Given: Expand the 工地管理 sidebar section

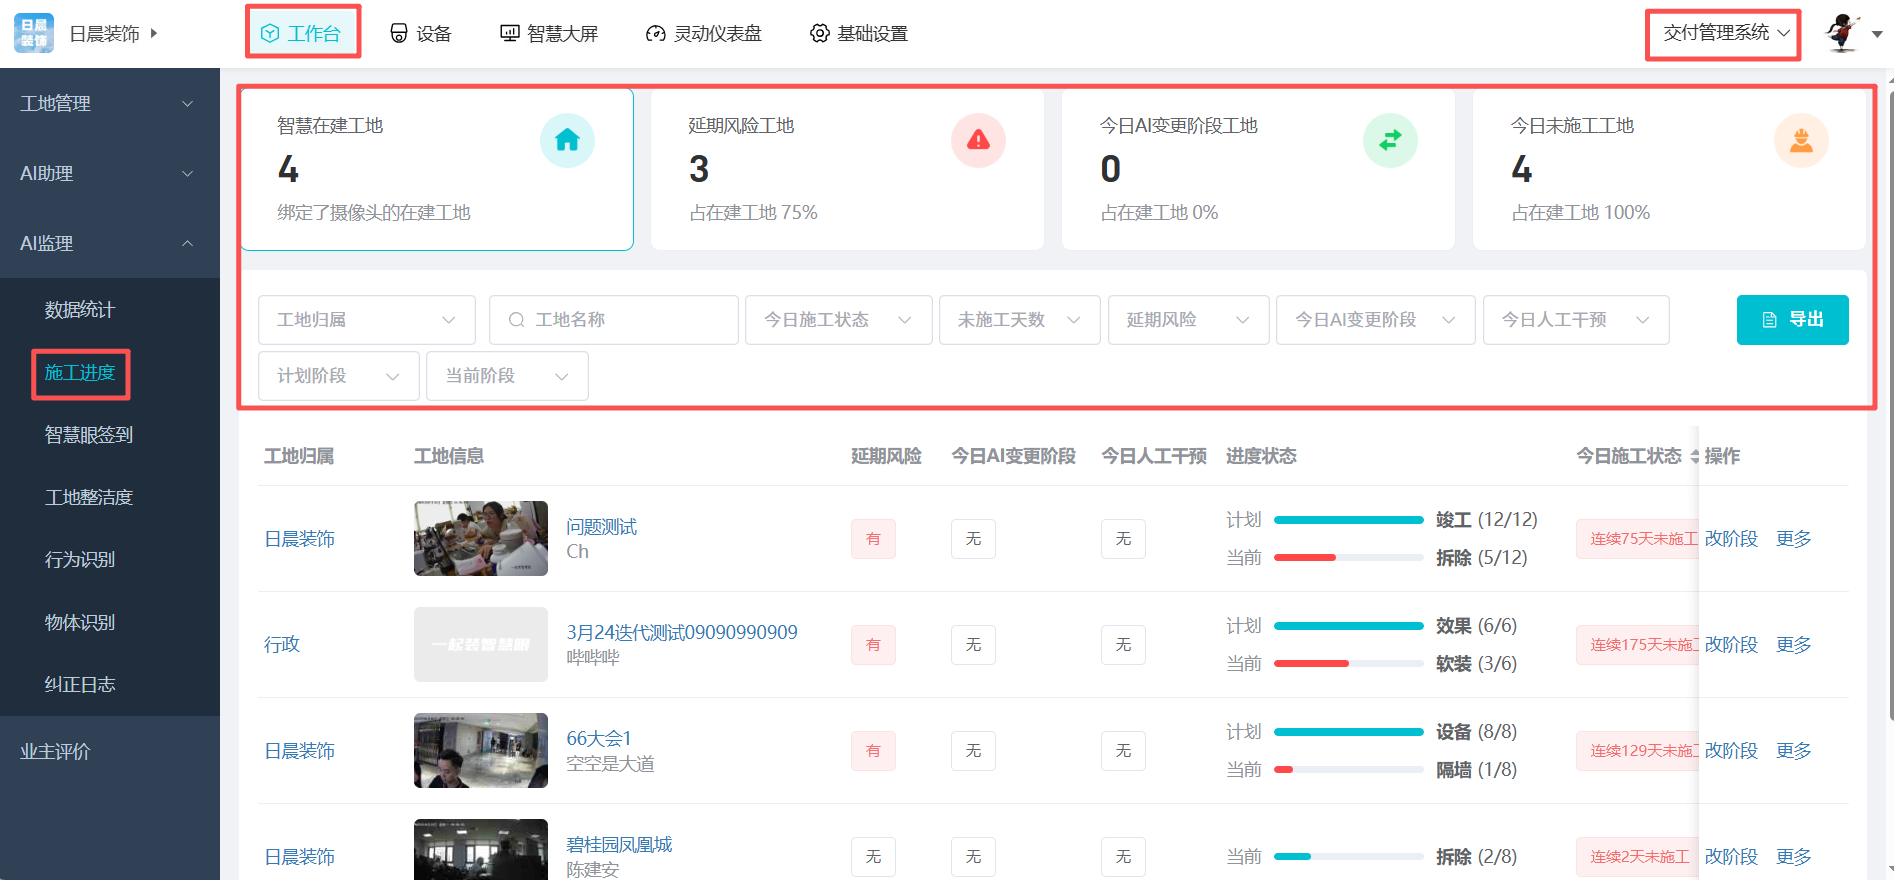Looking at the screenshot, I should point(187,104).
